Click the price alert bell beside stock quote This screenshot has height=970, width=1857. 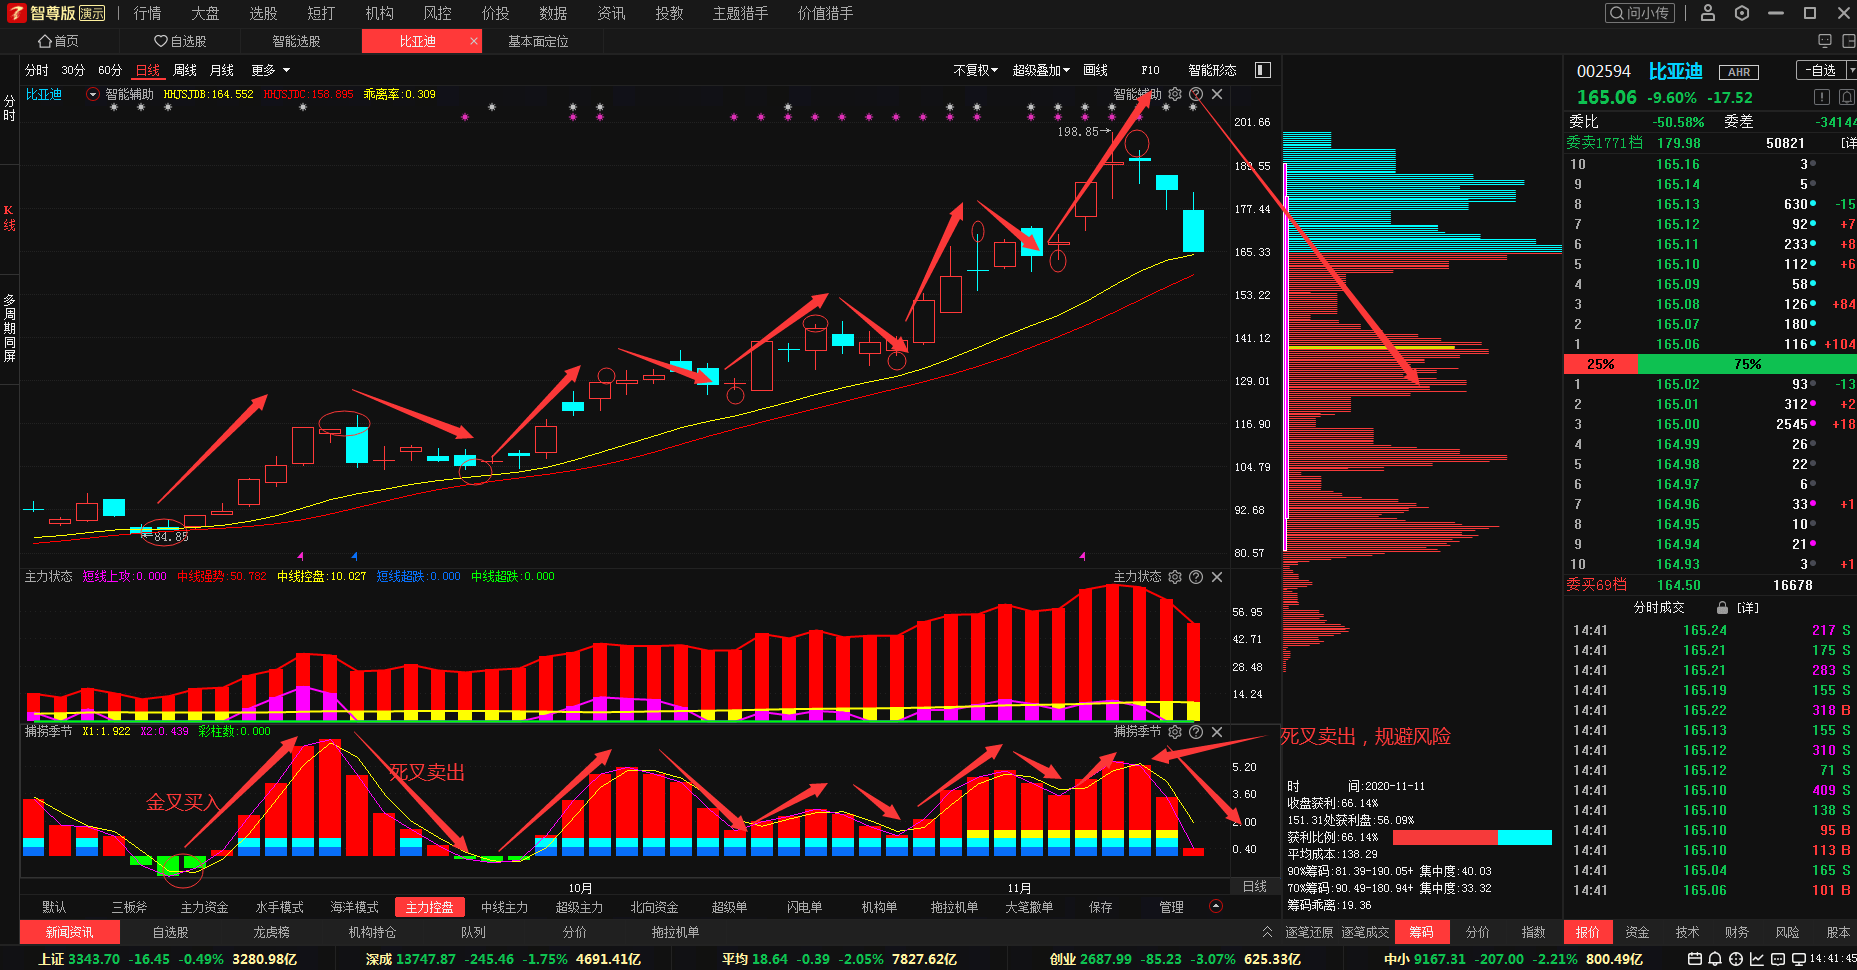point(1846,97)
